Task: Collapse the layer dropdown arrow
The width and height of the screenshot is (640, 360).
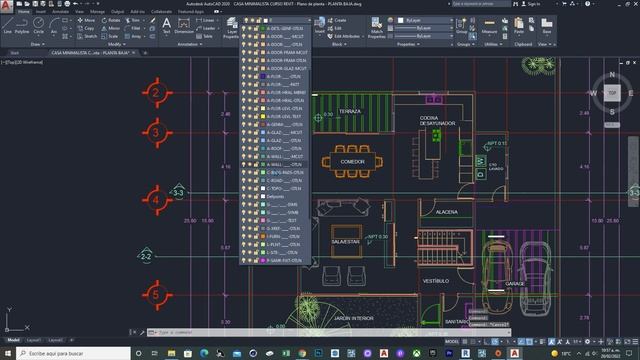Action: pyautogui.click(x=309, y=20)
